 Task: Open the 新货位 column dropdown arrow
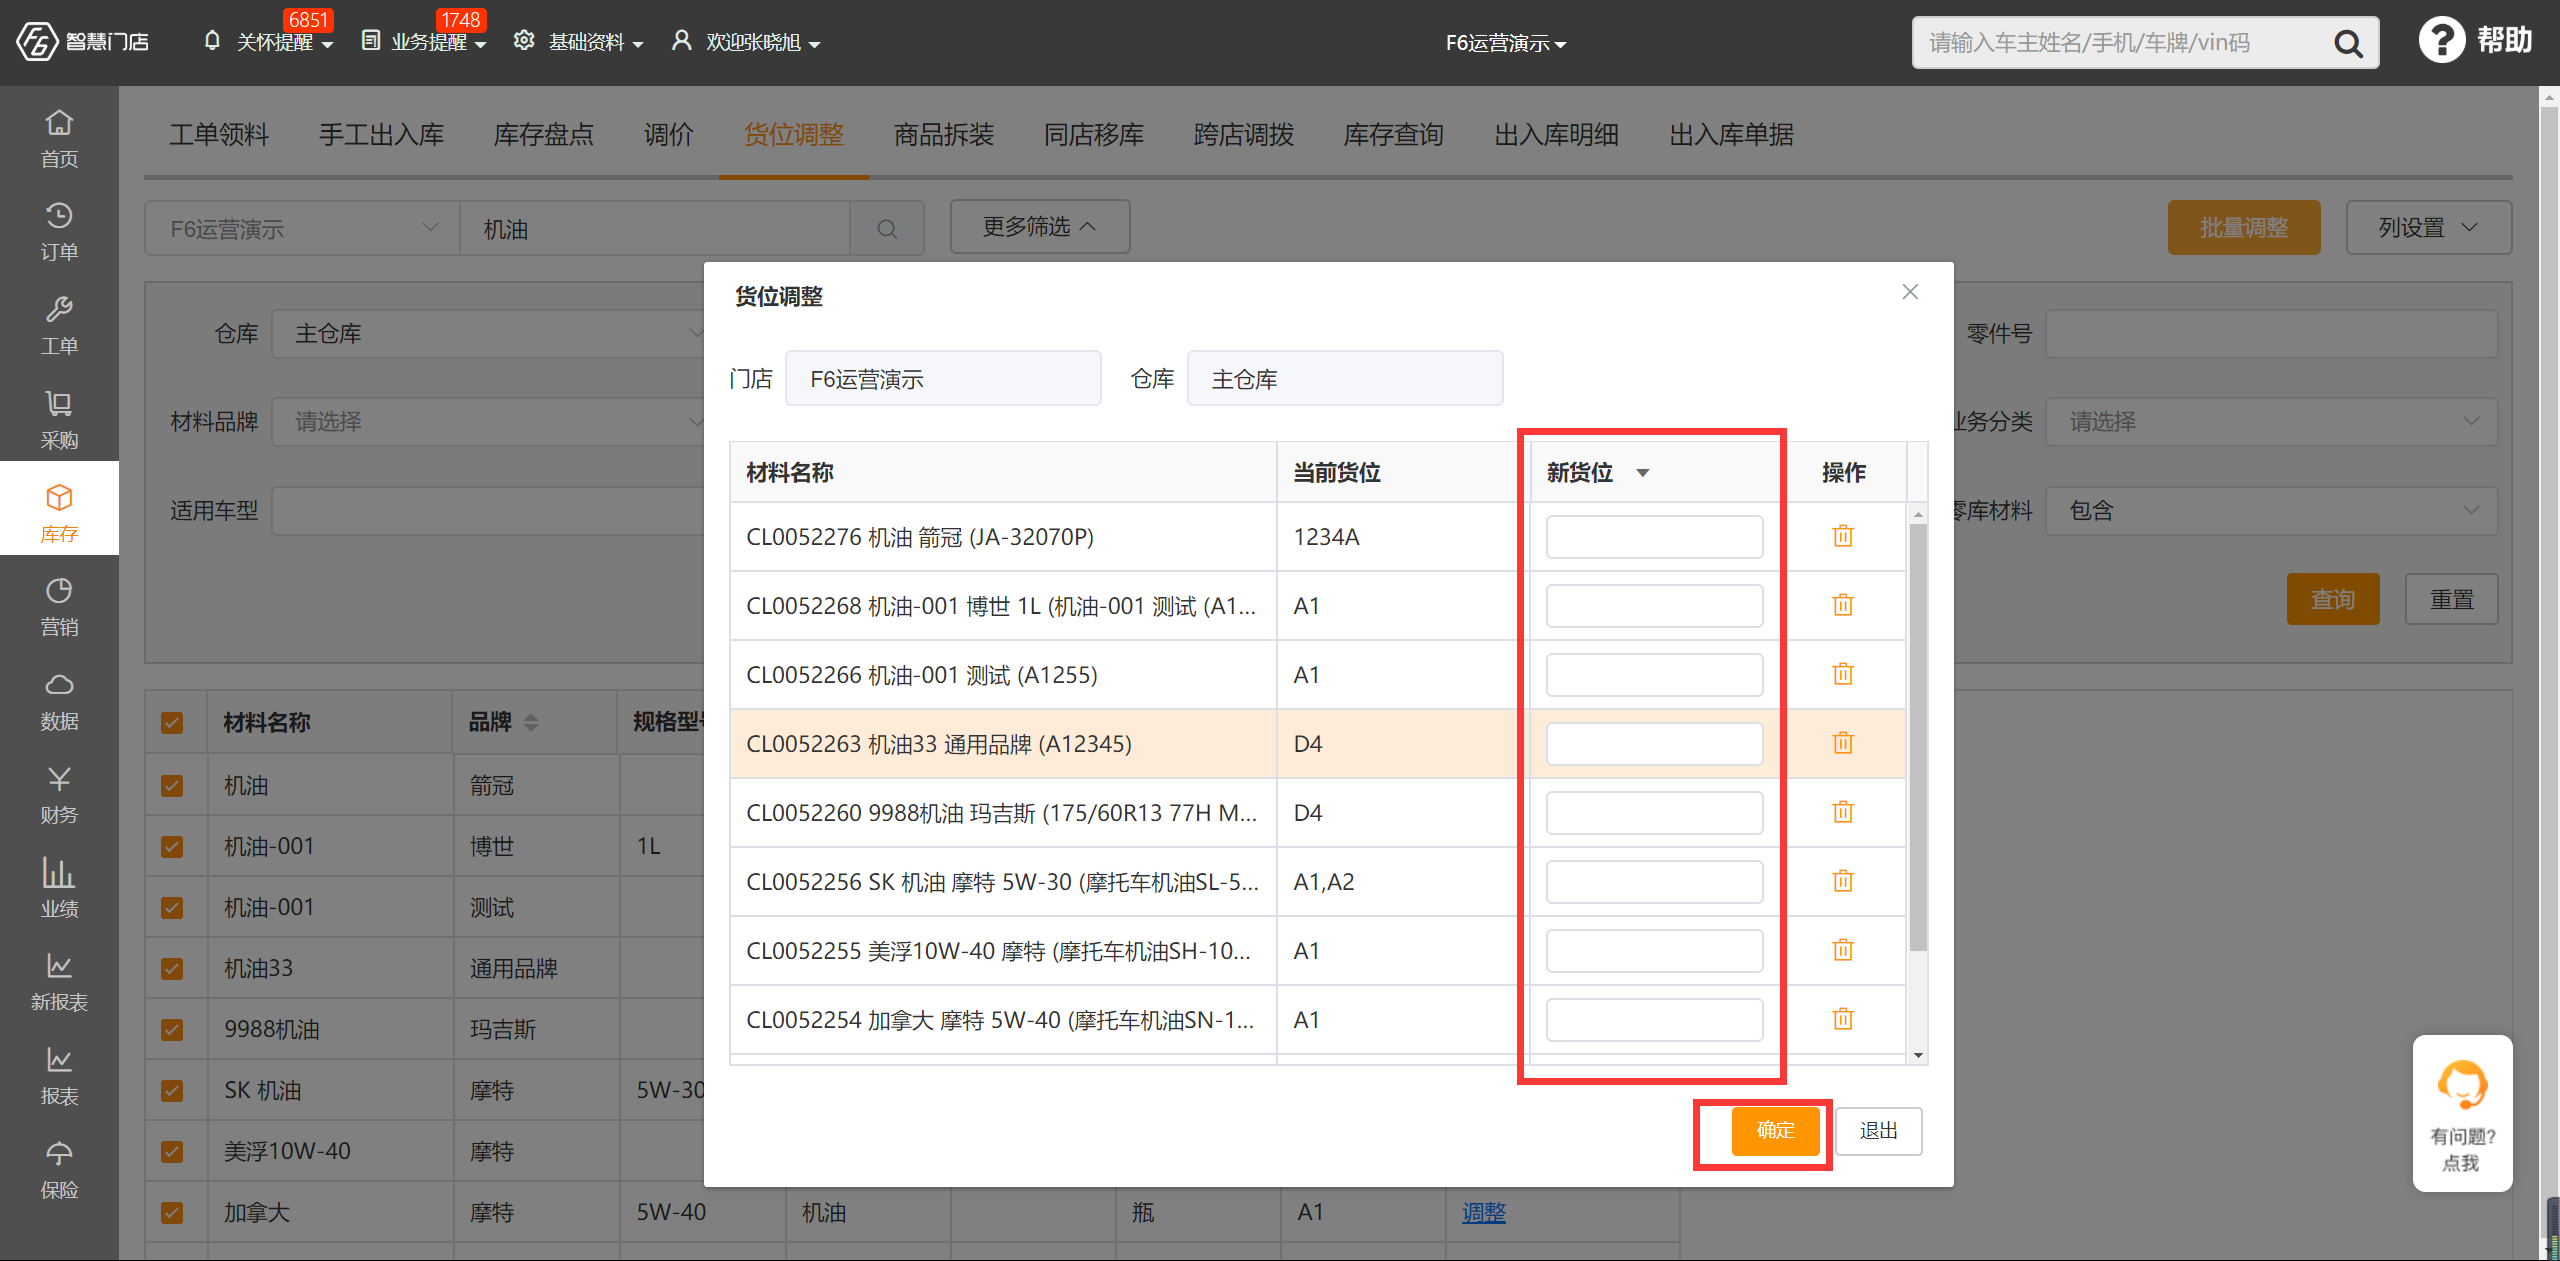(x=1642, y=473)
